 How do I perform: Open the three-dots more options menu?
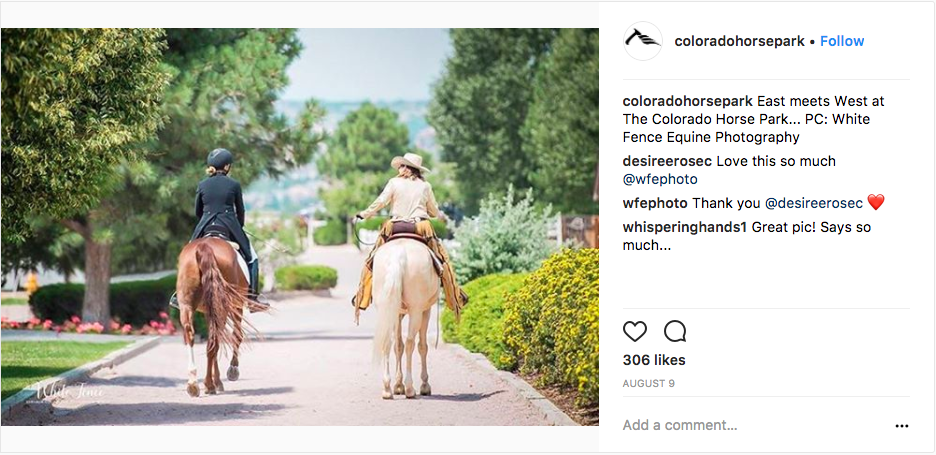coord(901,426)
